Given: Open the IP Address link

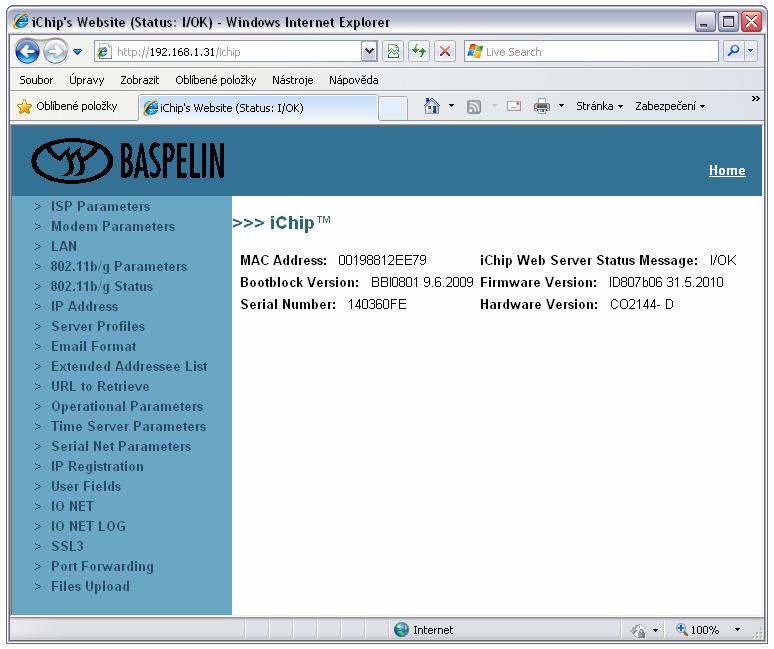Looking at the screenshot, I should tap(84, 306).
